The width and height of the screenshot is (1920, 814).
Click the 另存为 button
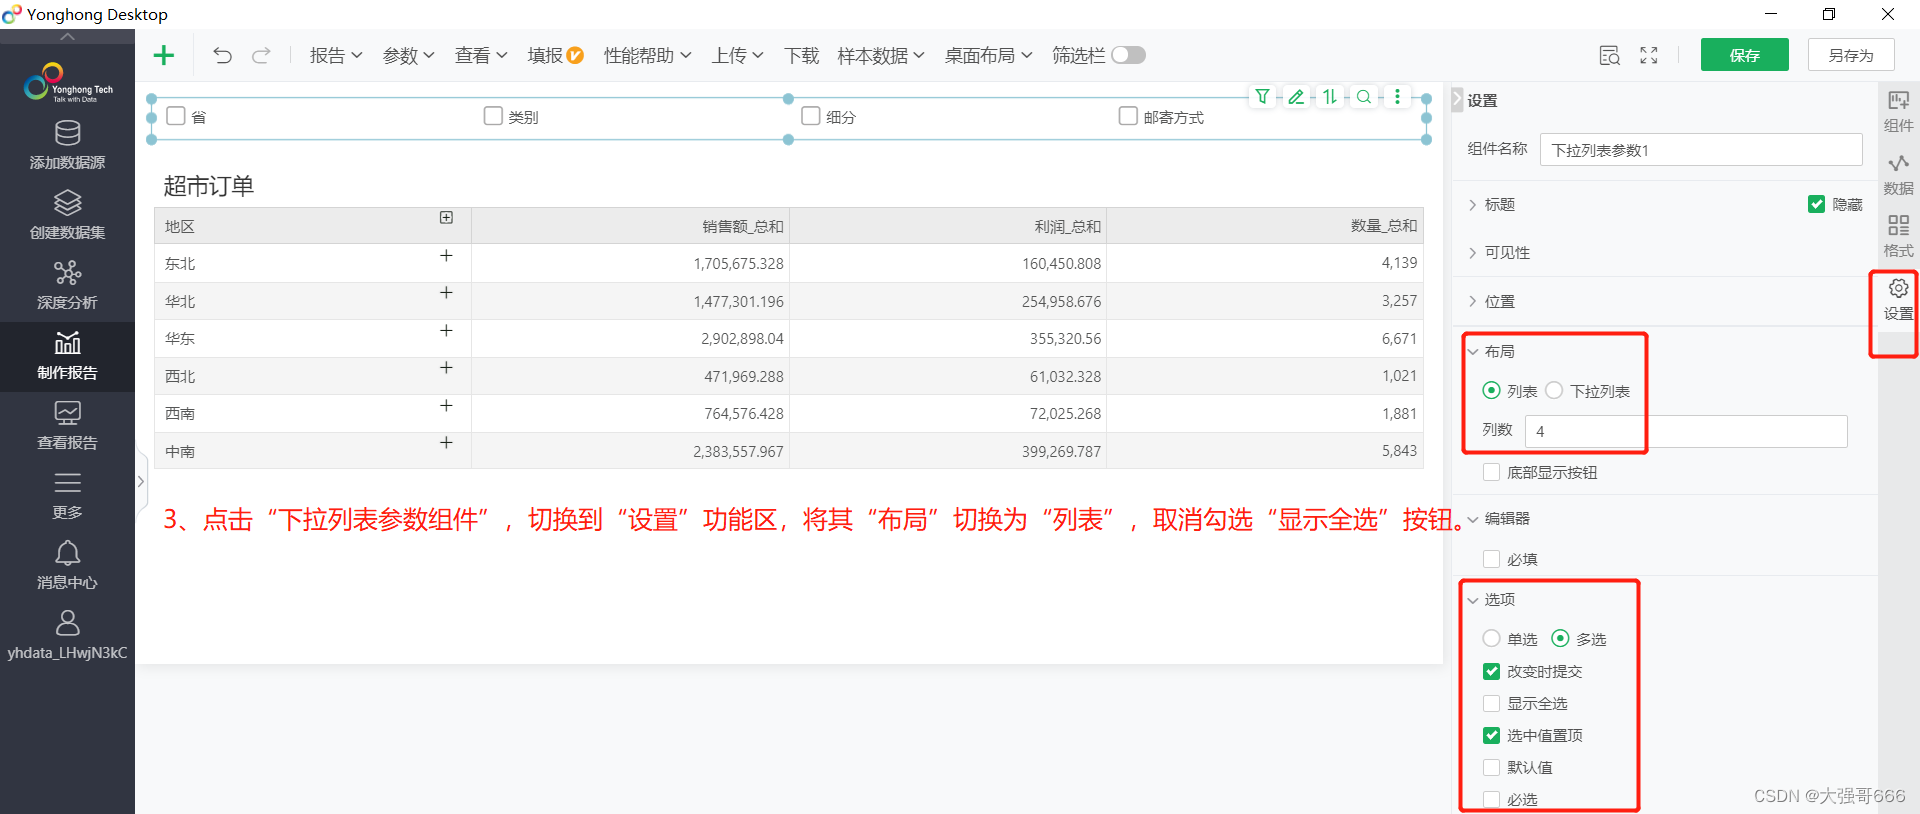[x=1851, y=55]
